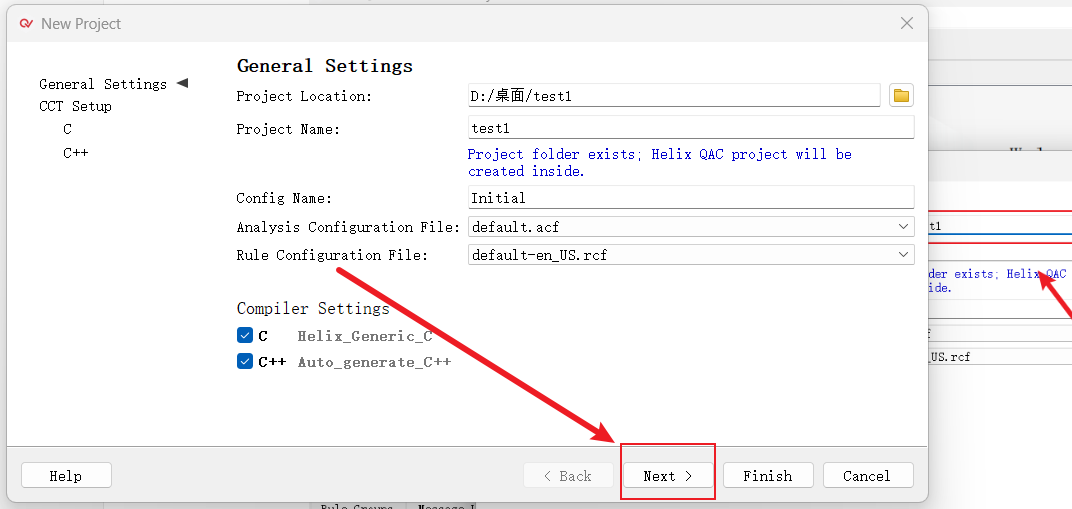Uncheck the C compiler checkbox
The width and height of the screenshot is (1072, 509).
click(245, 335)
